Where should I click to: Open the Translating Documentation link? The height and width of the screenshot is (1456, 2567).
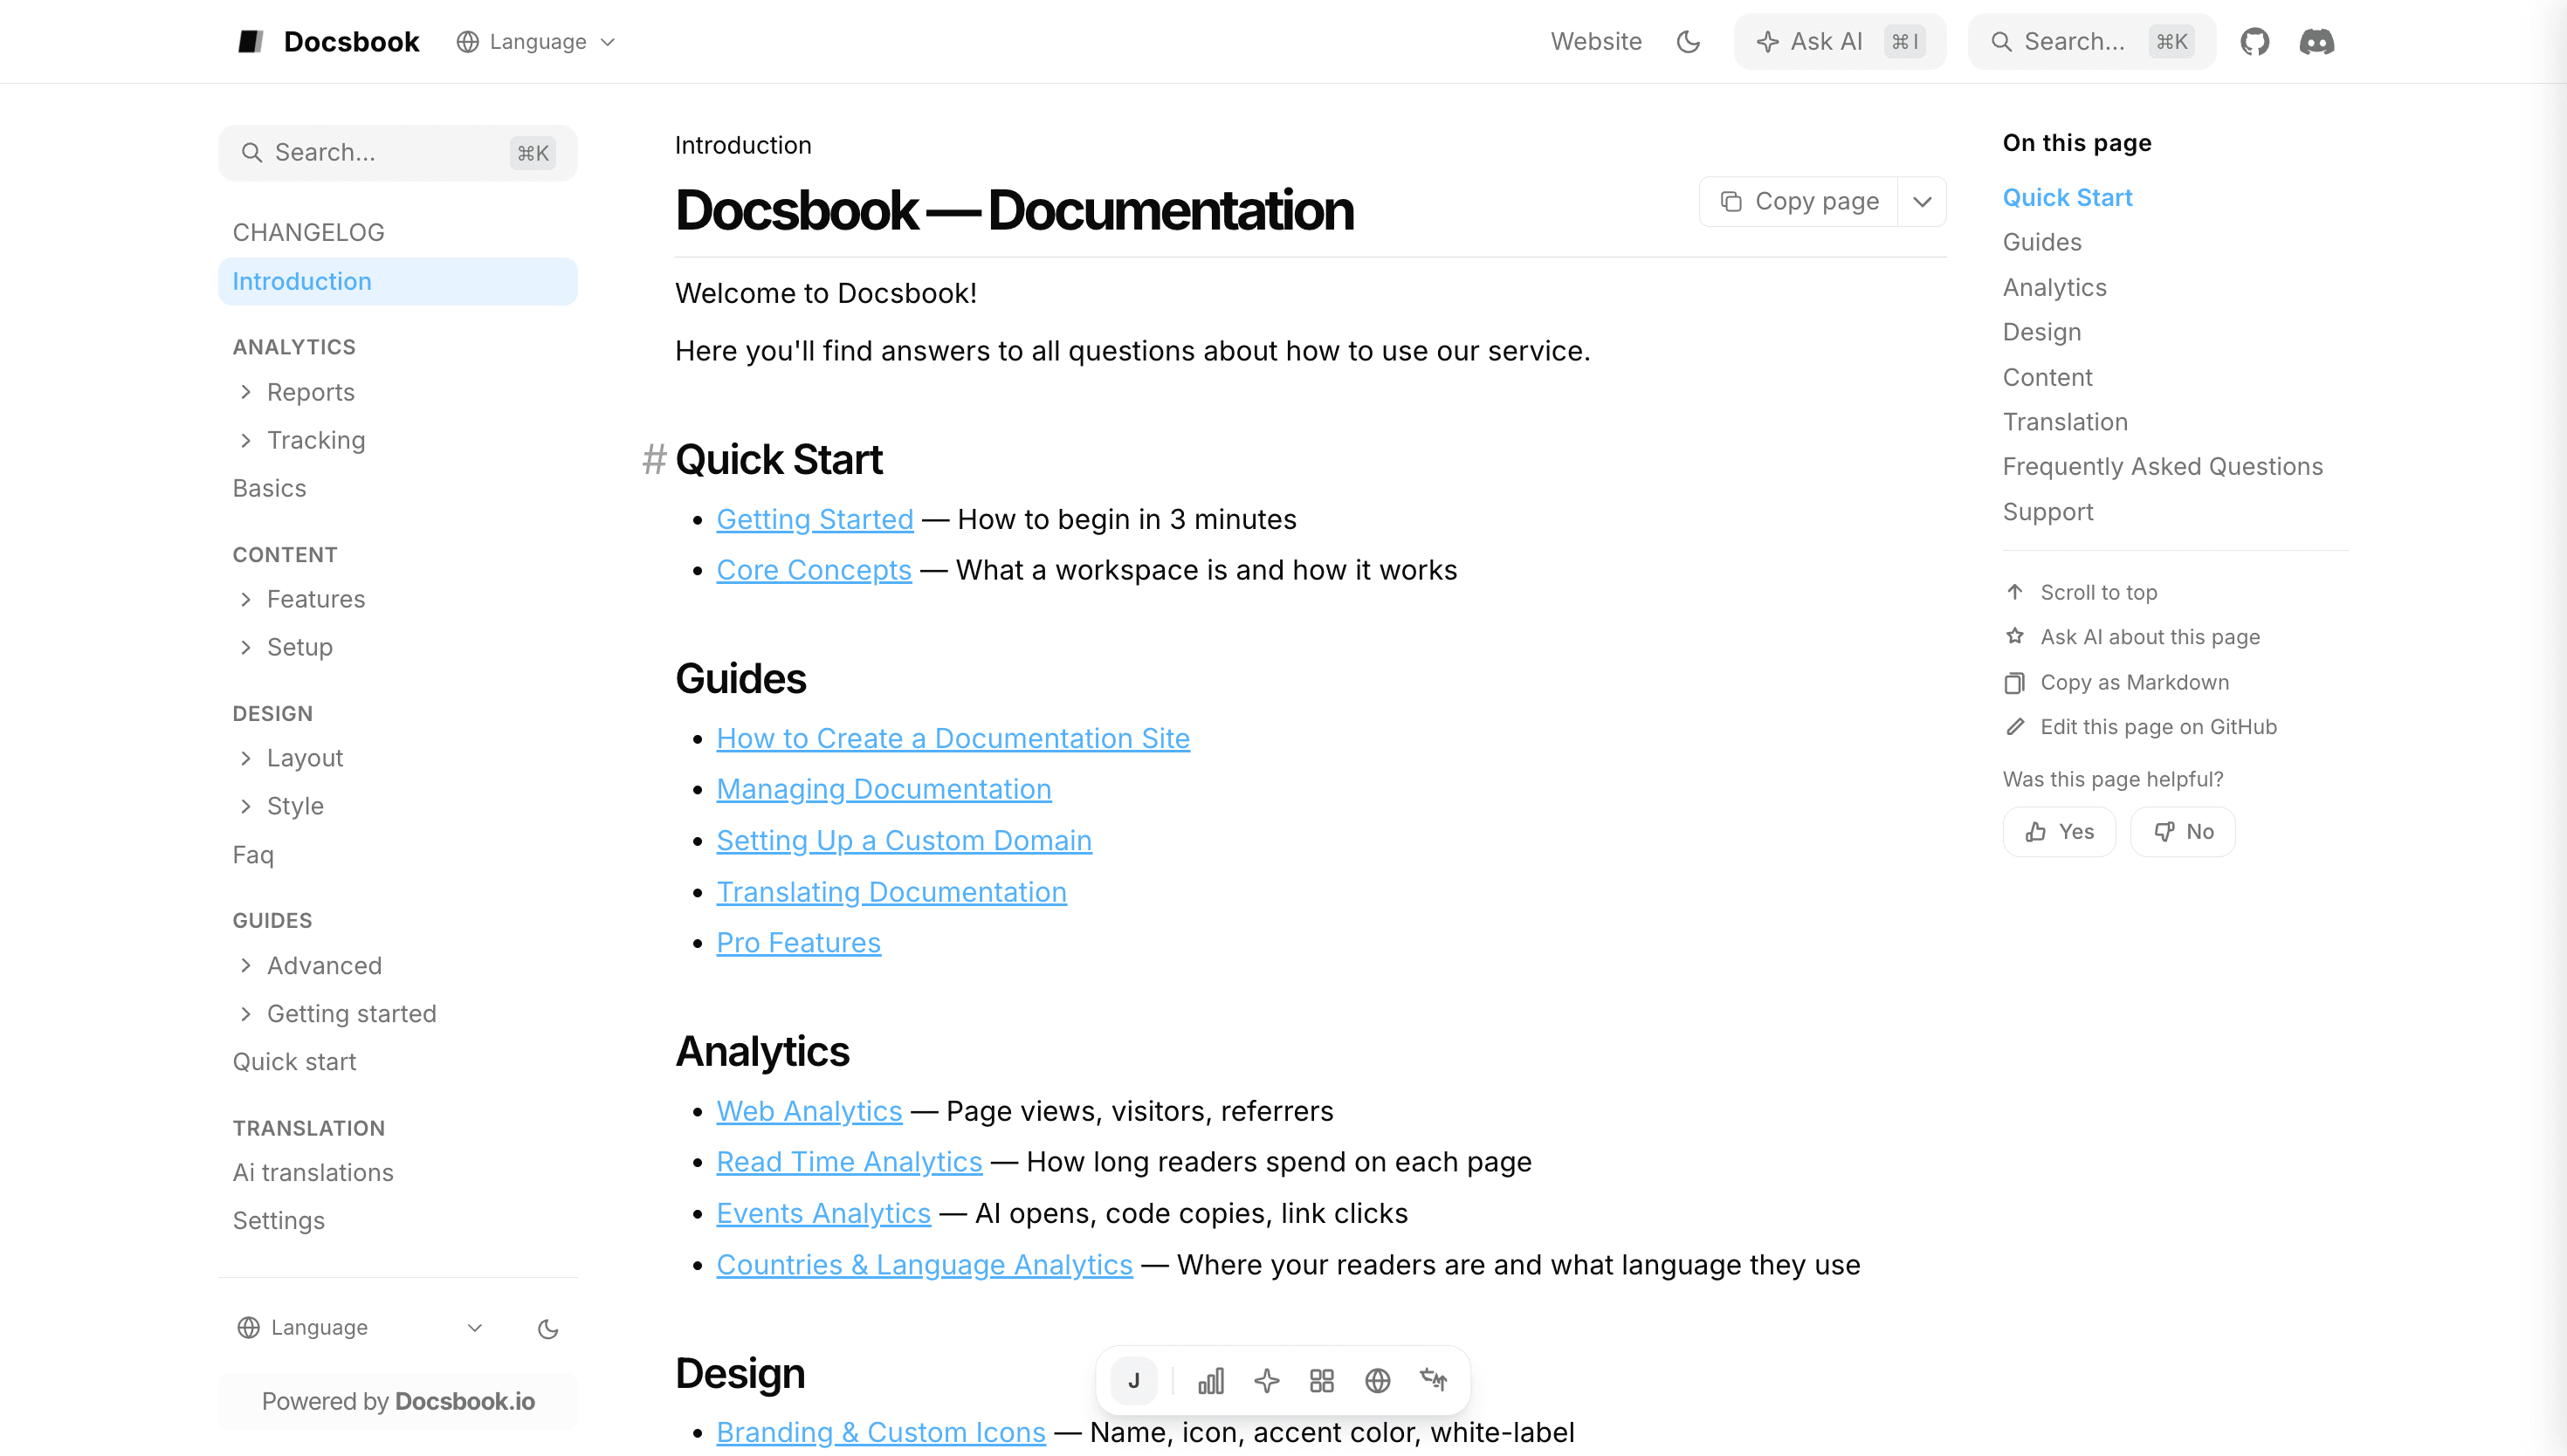point(892,892)
